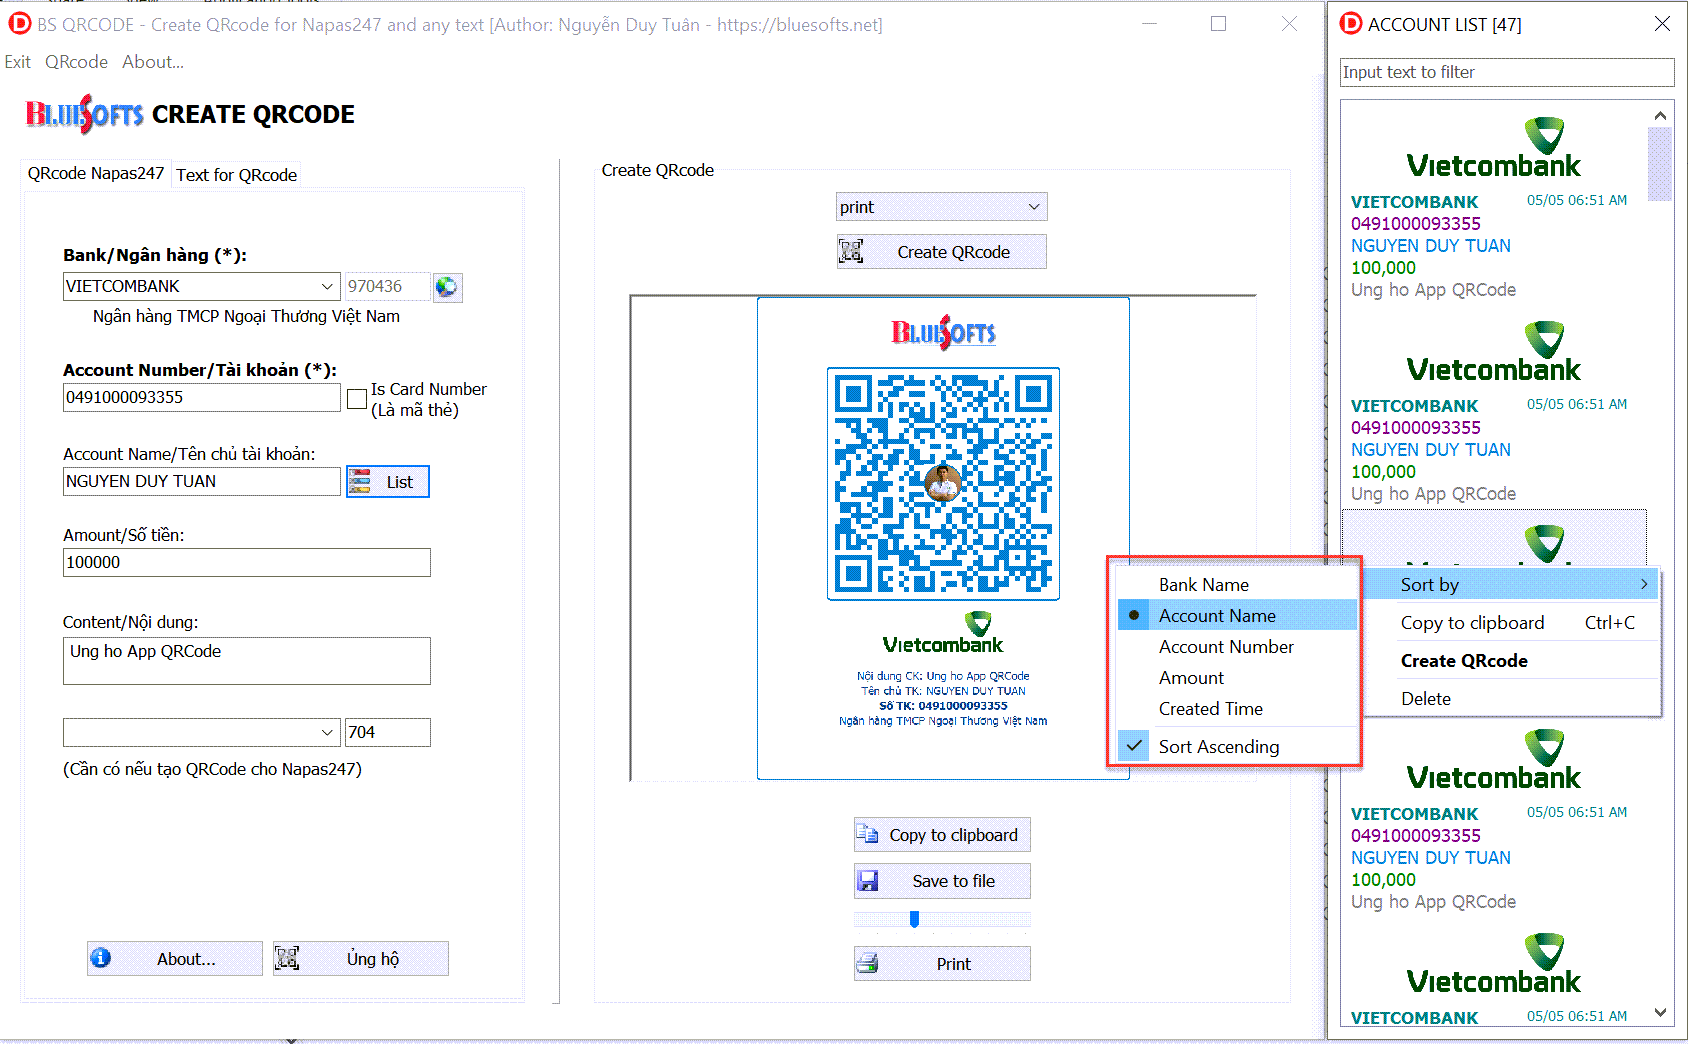This screenshot has width=1688, height=1044.
Task: Open the Sort by submenu
Action: click(x=1511, y=585)
